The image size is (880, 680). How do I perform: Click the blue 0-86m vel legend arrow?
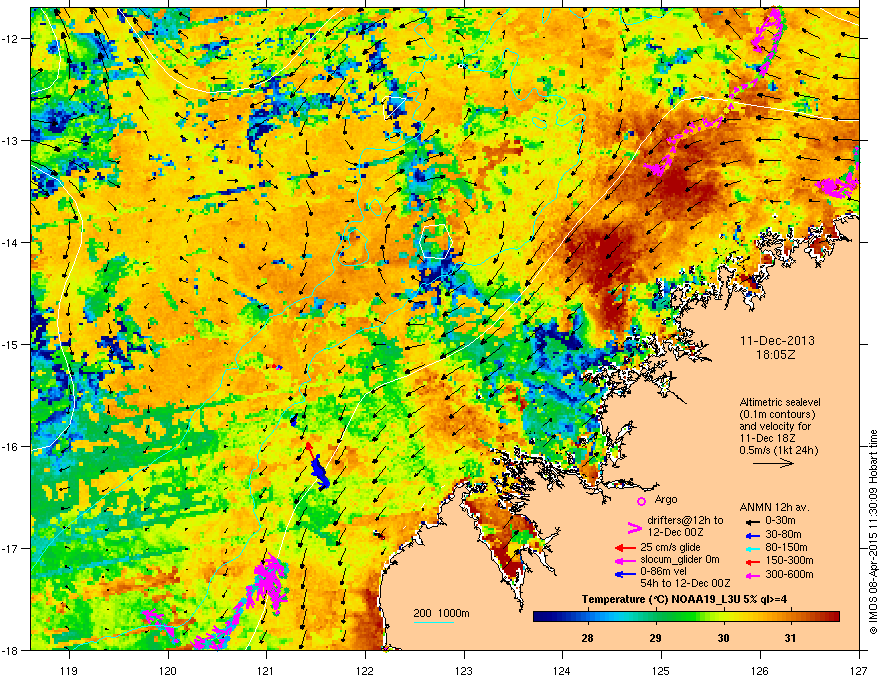pos(624,574)
